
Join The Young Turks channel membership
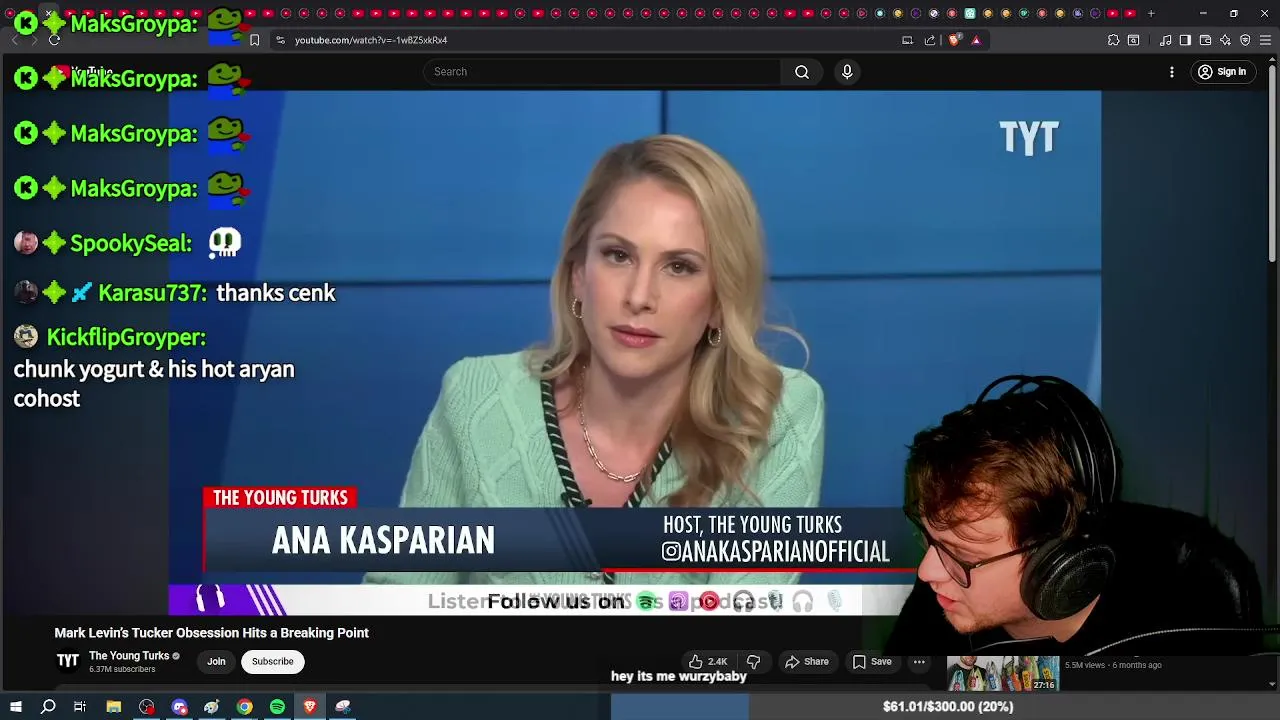216,661
